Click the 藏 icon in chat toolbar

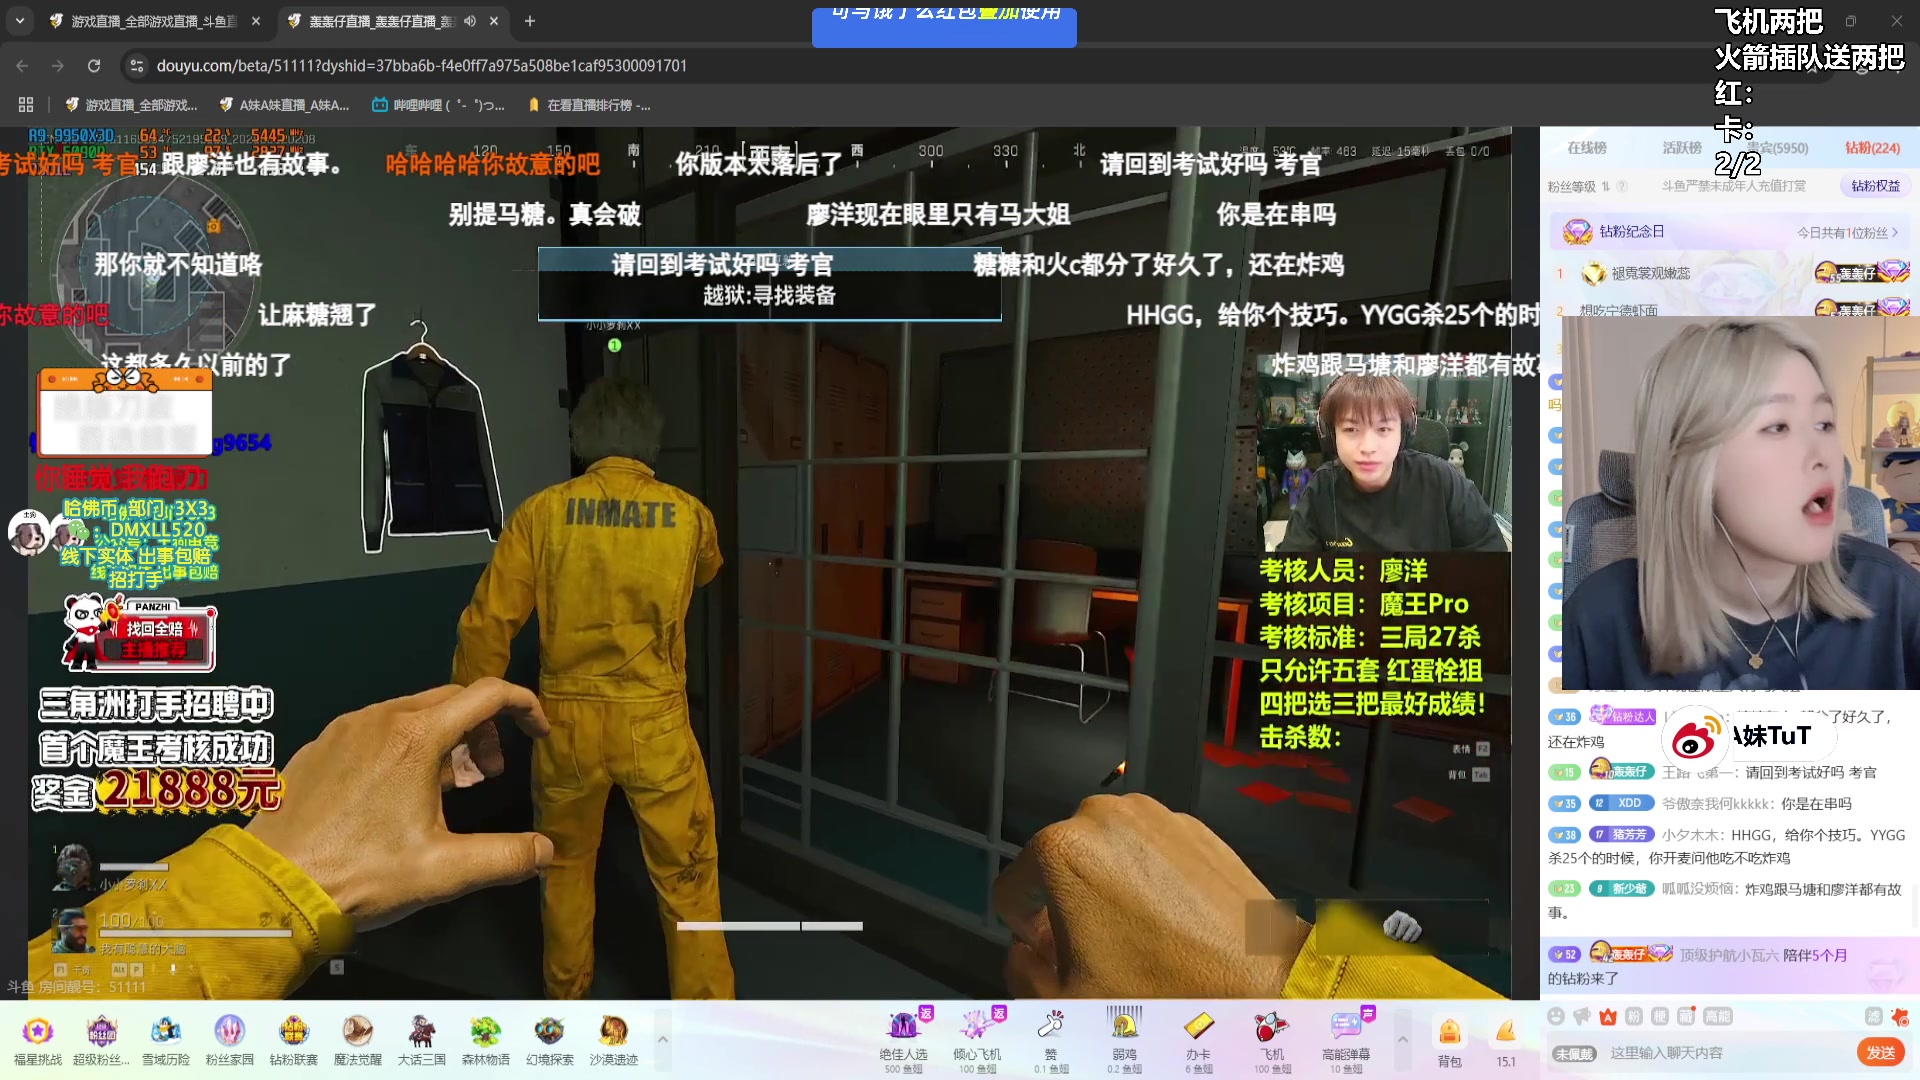[x=1685, y=1016]
